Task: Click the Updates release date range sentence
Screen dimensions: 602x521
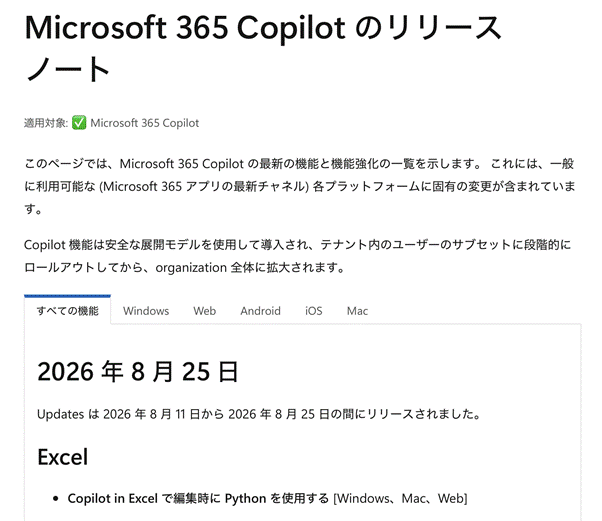Action: pyautogui.click(x=259, y=414)
